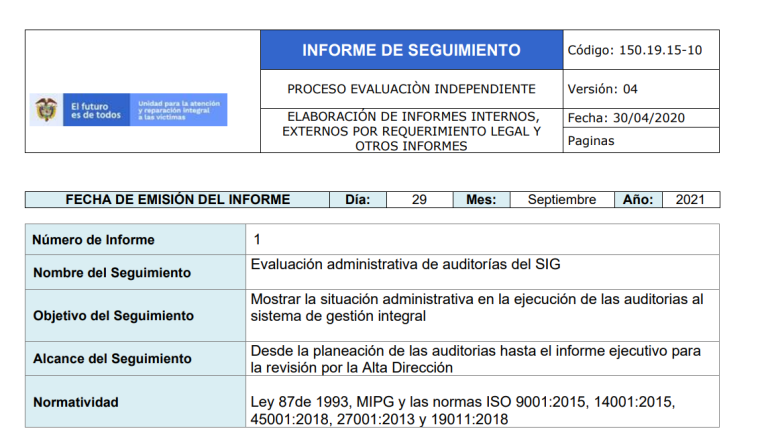The width and height of the screenshot is (768, 439).
Task: Click the 'Número de Informe' row label
Action: pos(93,240)
